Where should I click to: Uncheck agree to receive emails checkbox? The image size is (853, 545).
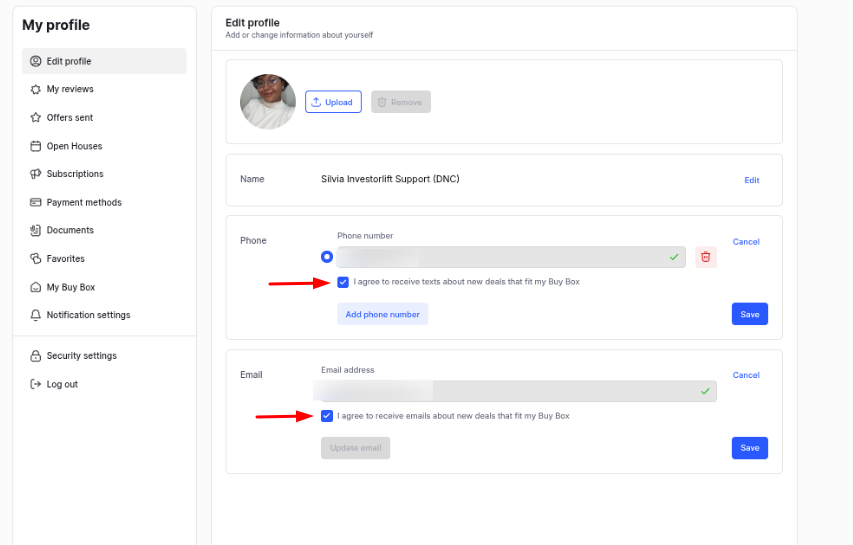point(326,416)
